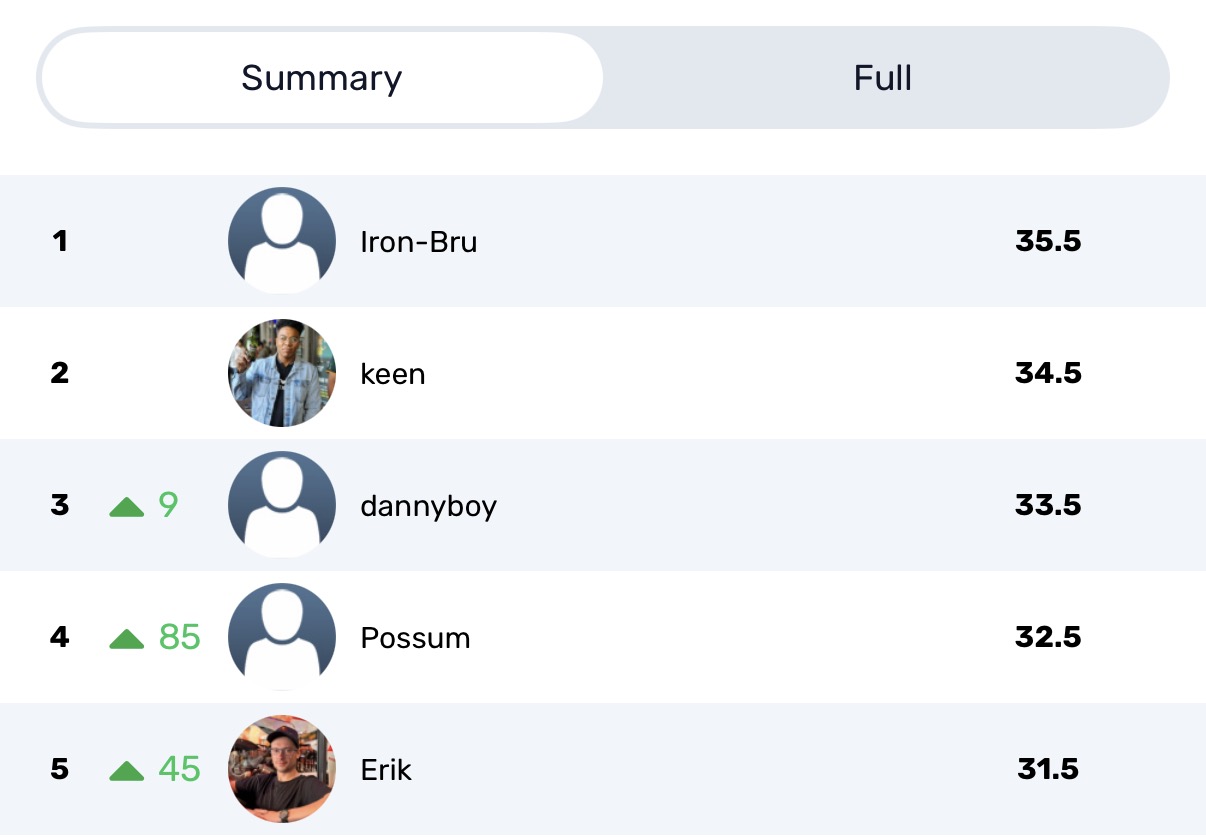
Task: Open Erik's profile photo
Action: pos(282,769)
